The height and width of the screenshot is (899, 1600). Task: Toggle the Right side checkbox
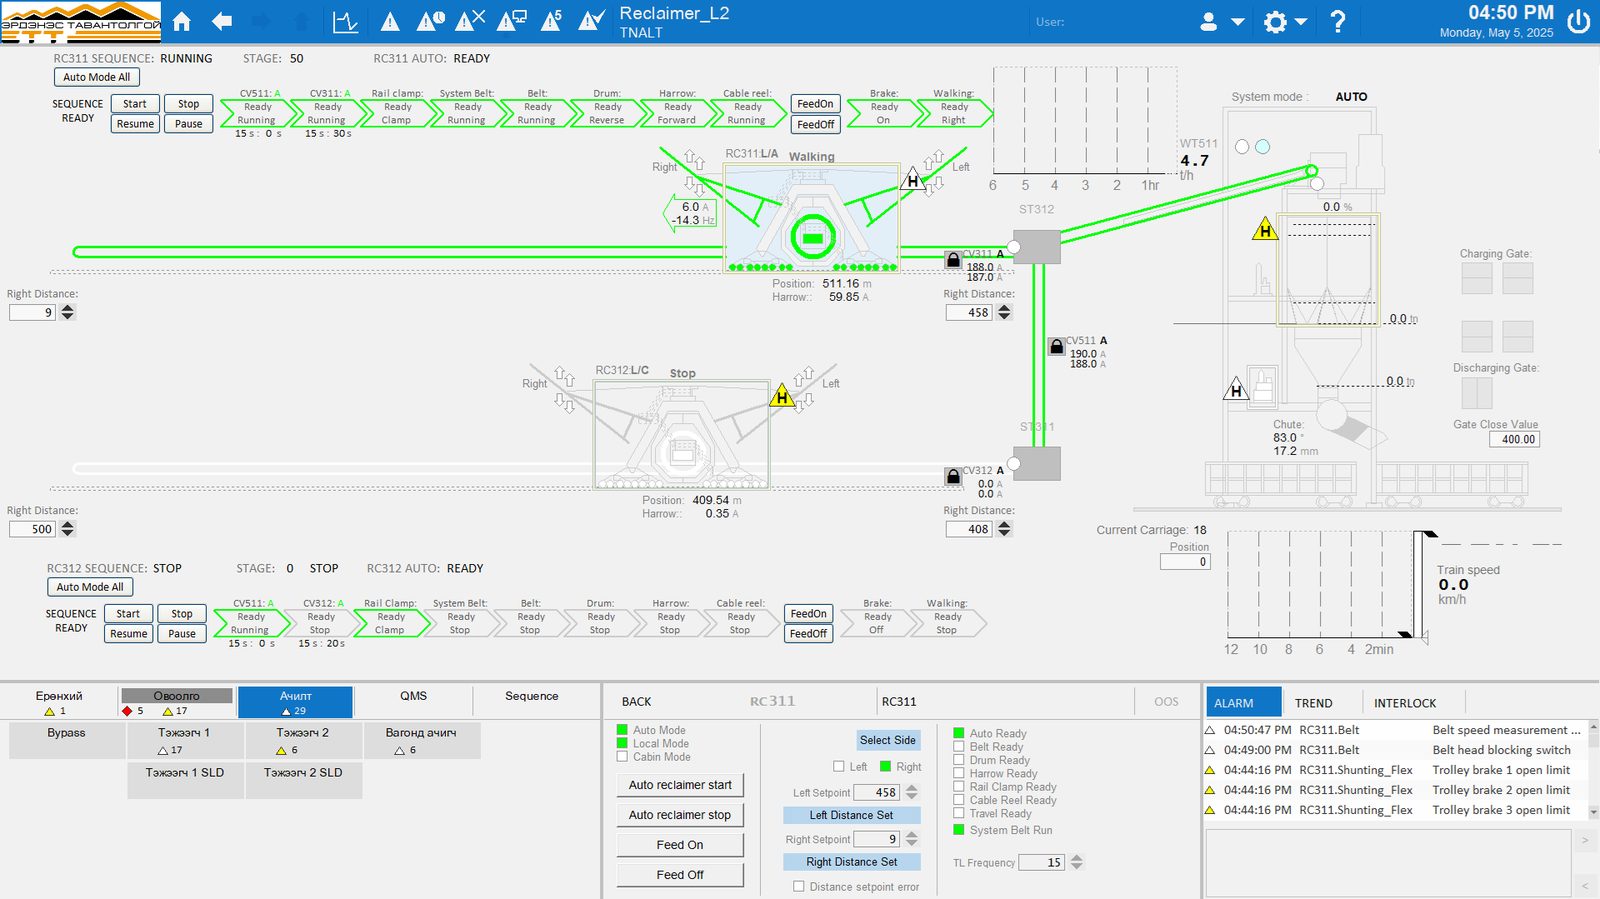[x=885, y=767]
